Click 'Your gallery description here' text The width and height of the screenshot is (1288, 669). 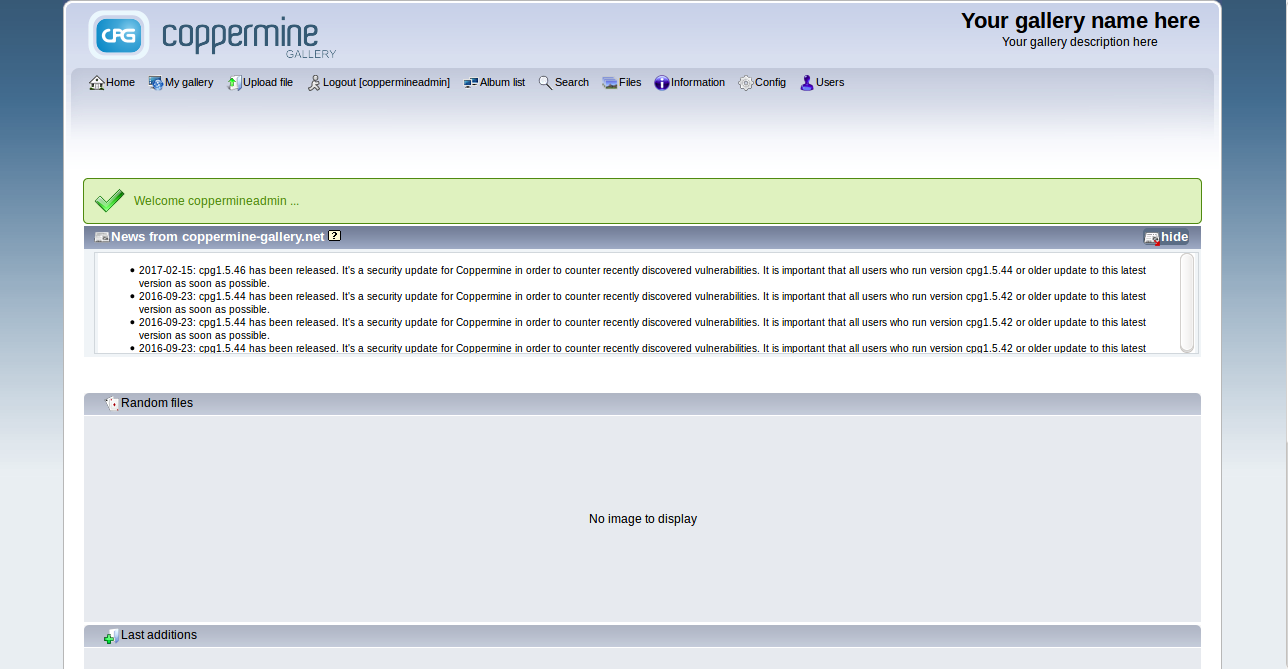1080,42
